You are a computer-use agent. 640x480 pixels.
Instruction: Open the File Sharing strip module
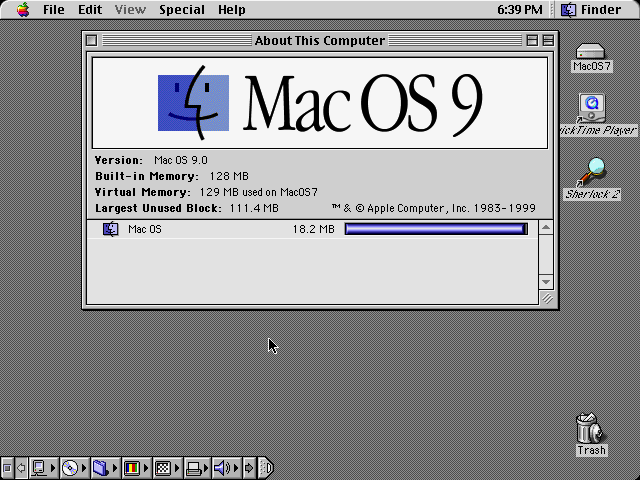coord(105,468)
